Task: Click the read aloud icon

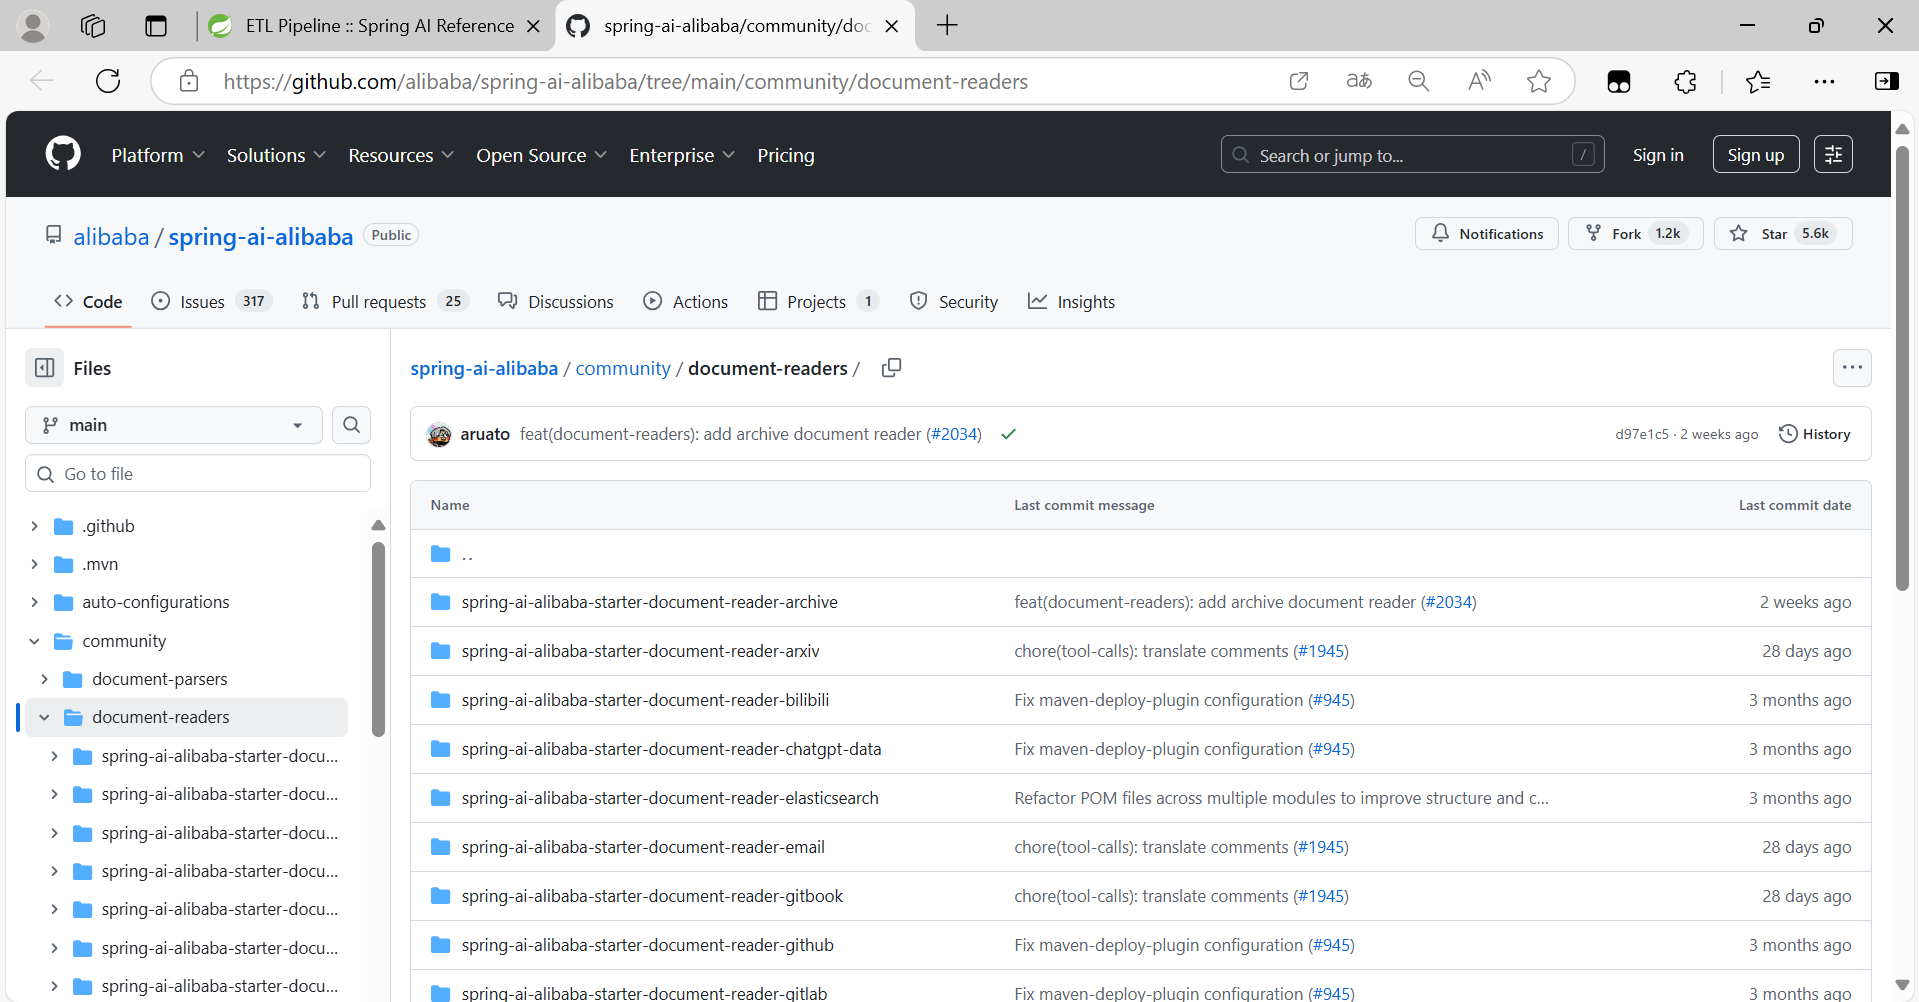Action: pyautogui.click(x=1479, y=81)
